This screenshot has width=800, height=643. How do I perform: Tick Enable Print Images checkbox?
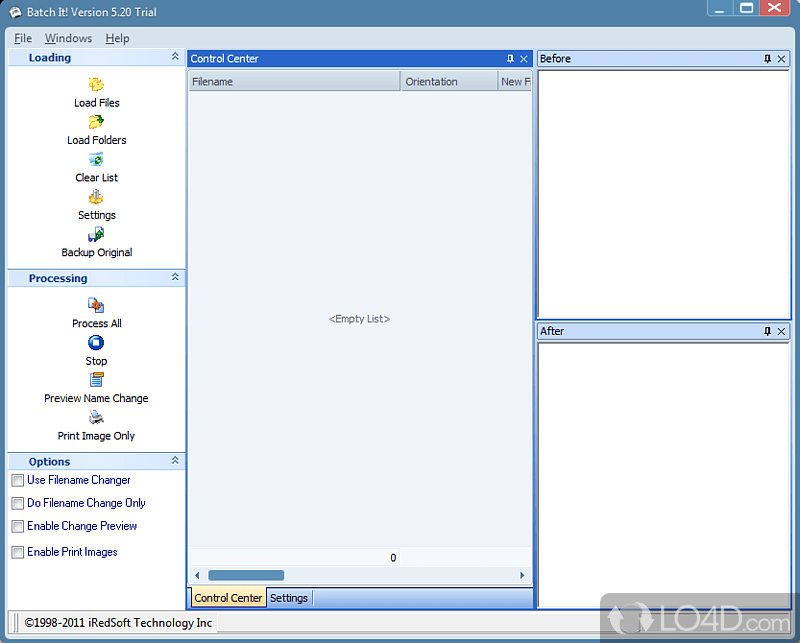click(x=18, y=552)
